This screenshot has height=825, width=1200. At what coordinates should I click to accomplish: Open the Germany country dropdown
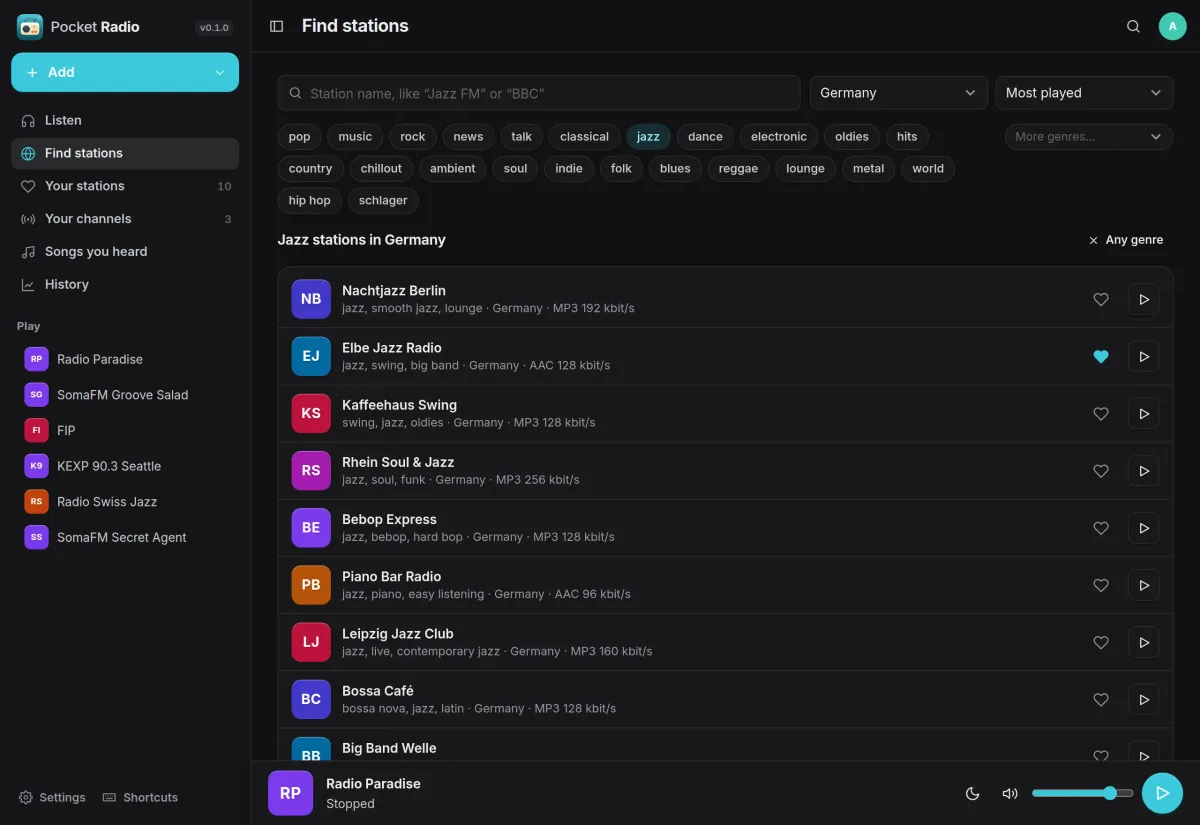click(898, 93)
